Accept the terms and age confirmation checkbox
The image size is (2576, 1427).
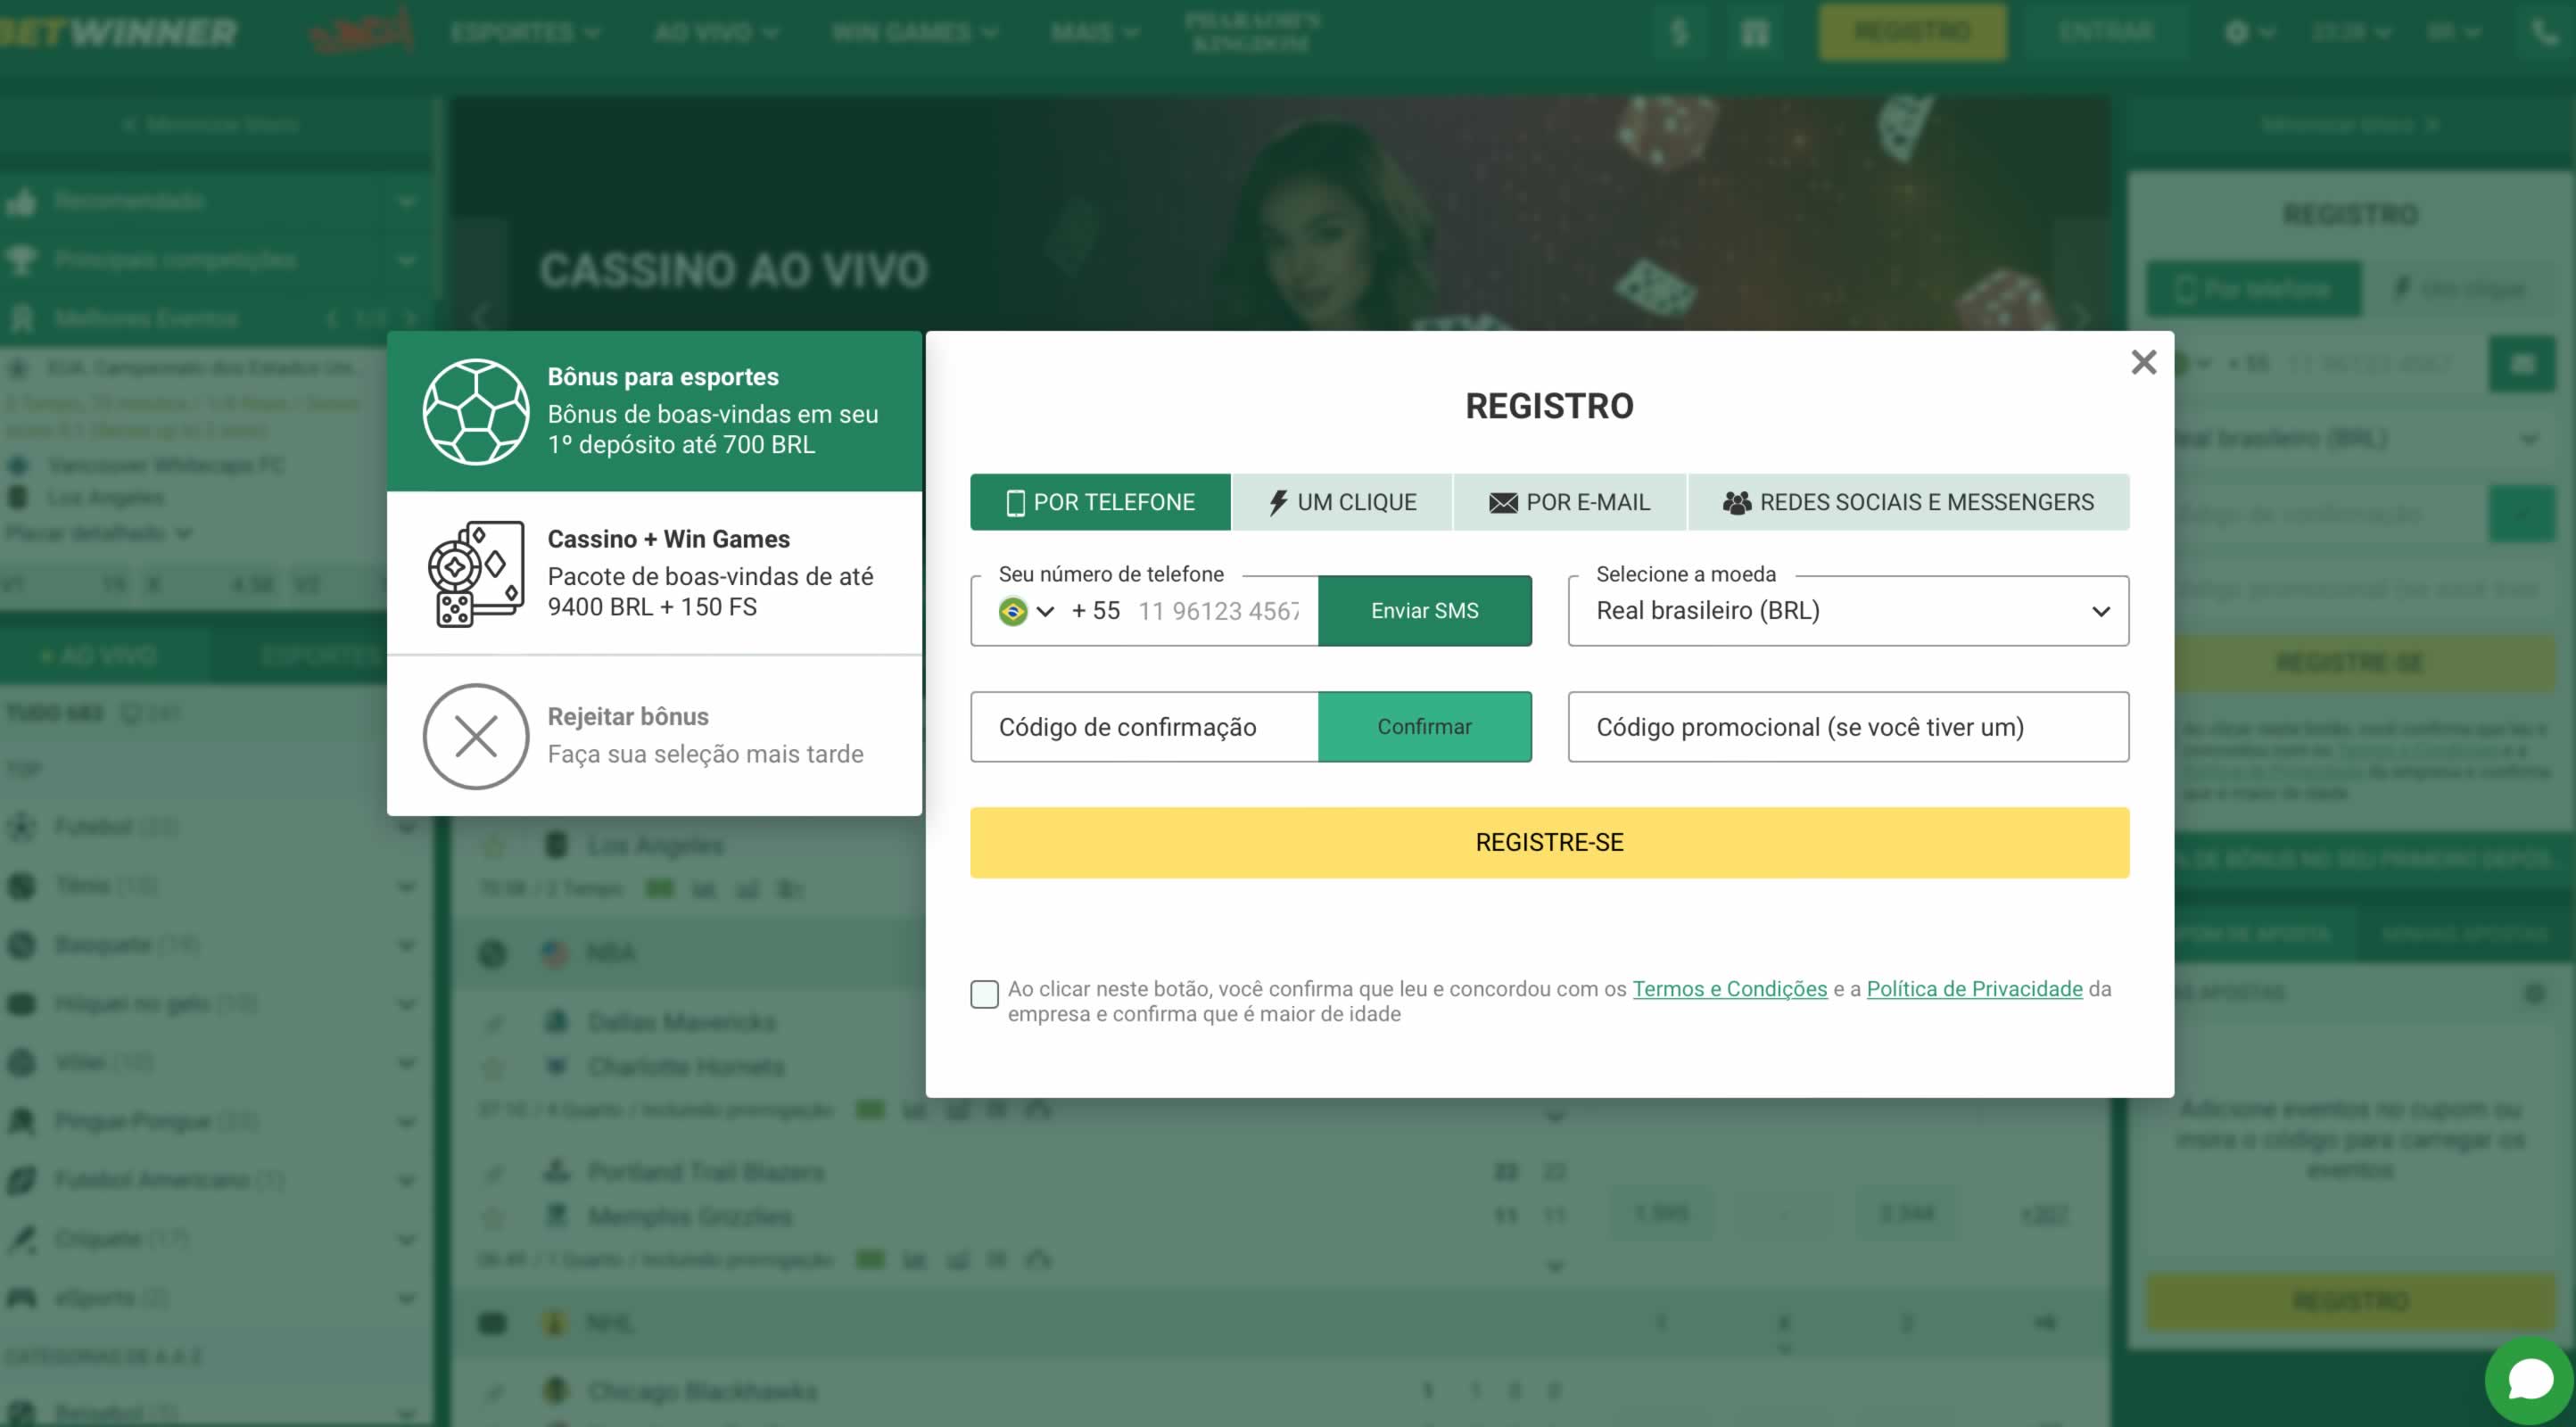984,994
